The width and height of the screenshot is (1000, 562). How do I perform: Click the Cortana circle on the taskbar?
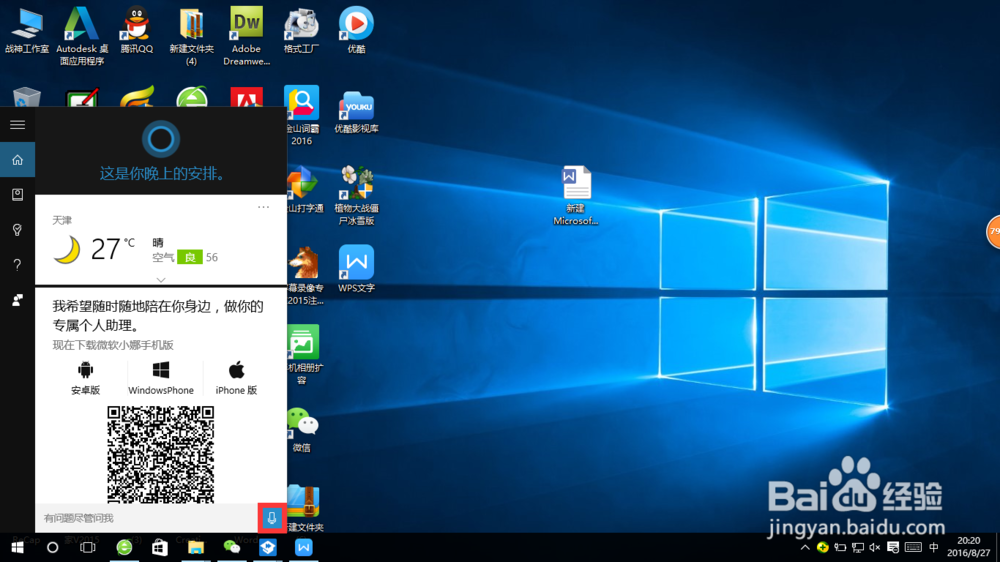[53, 547]
